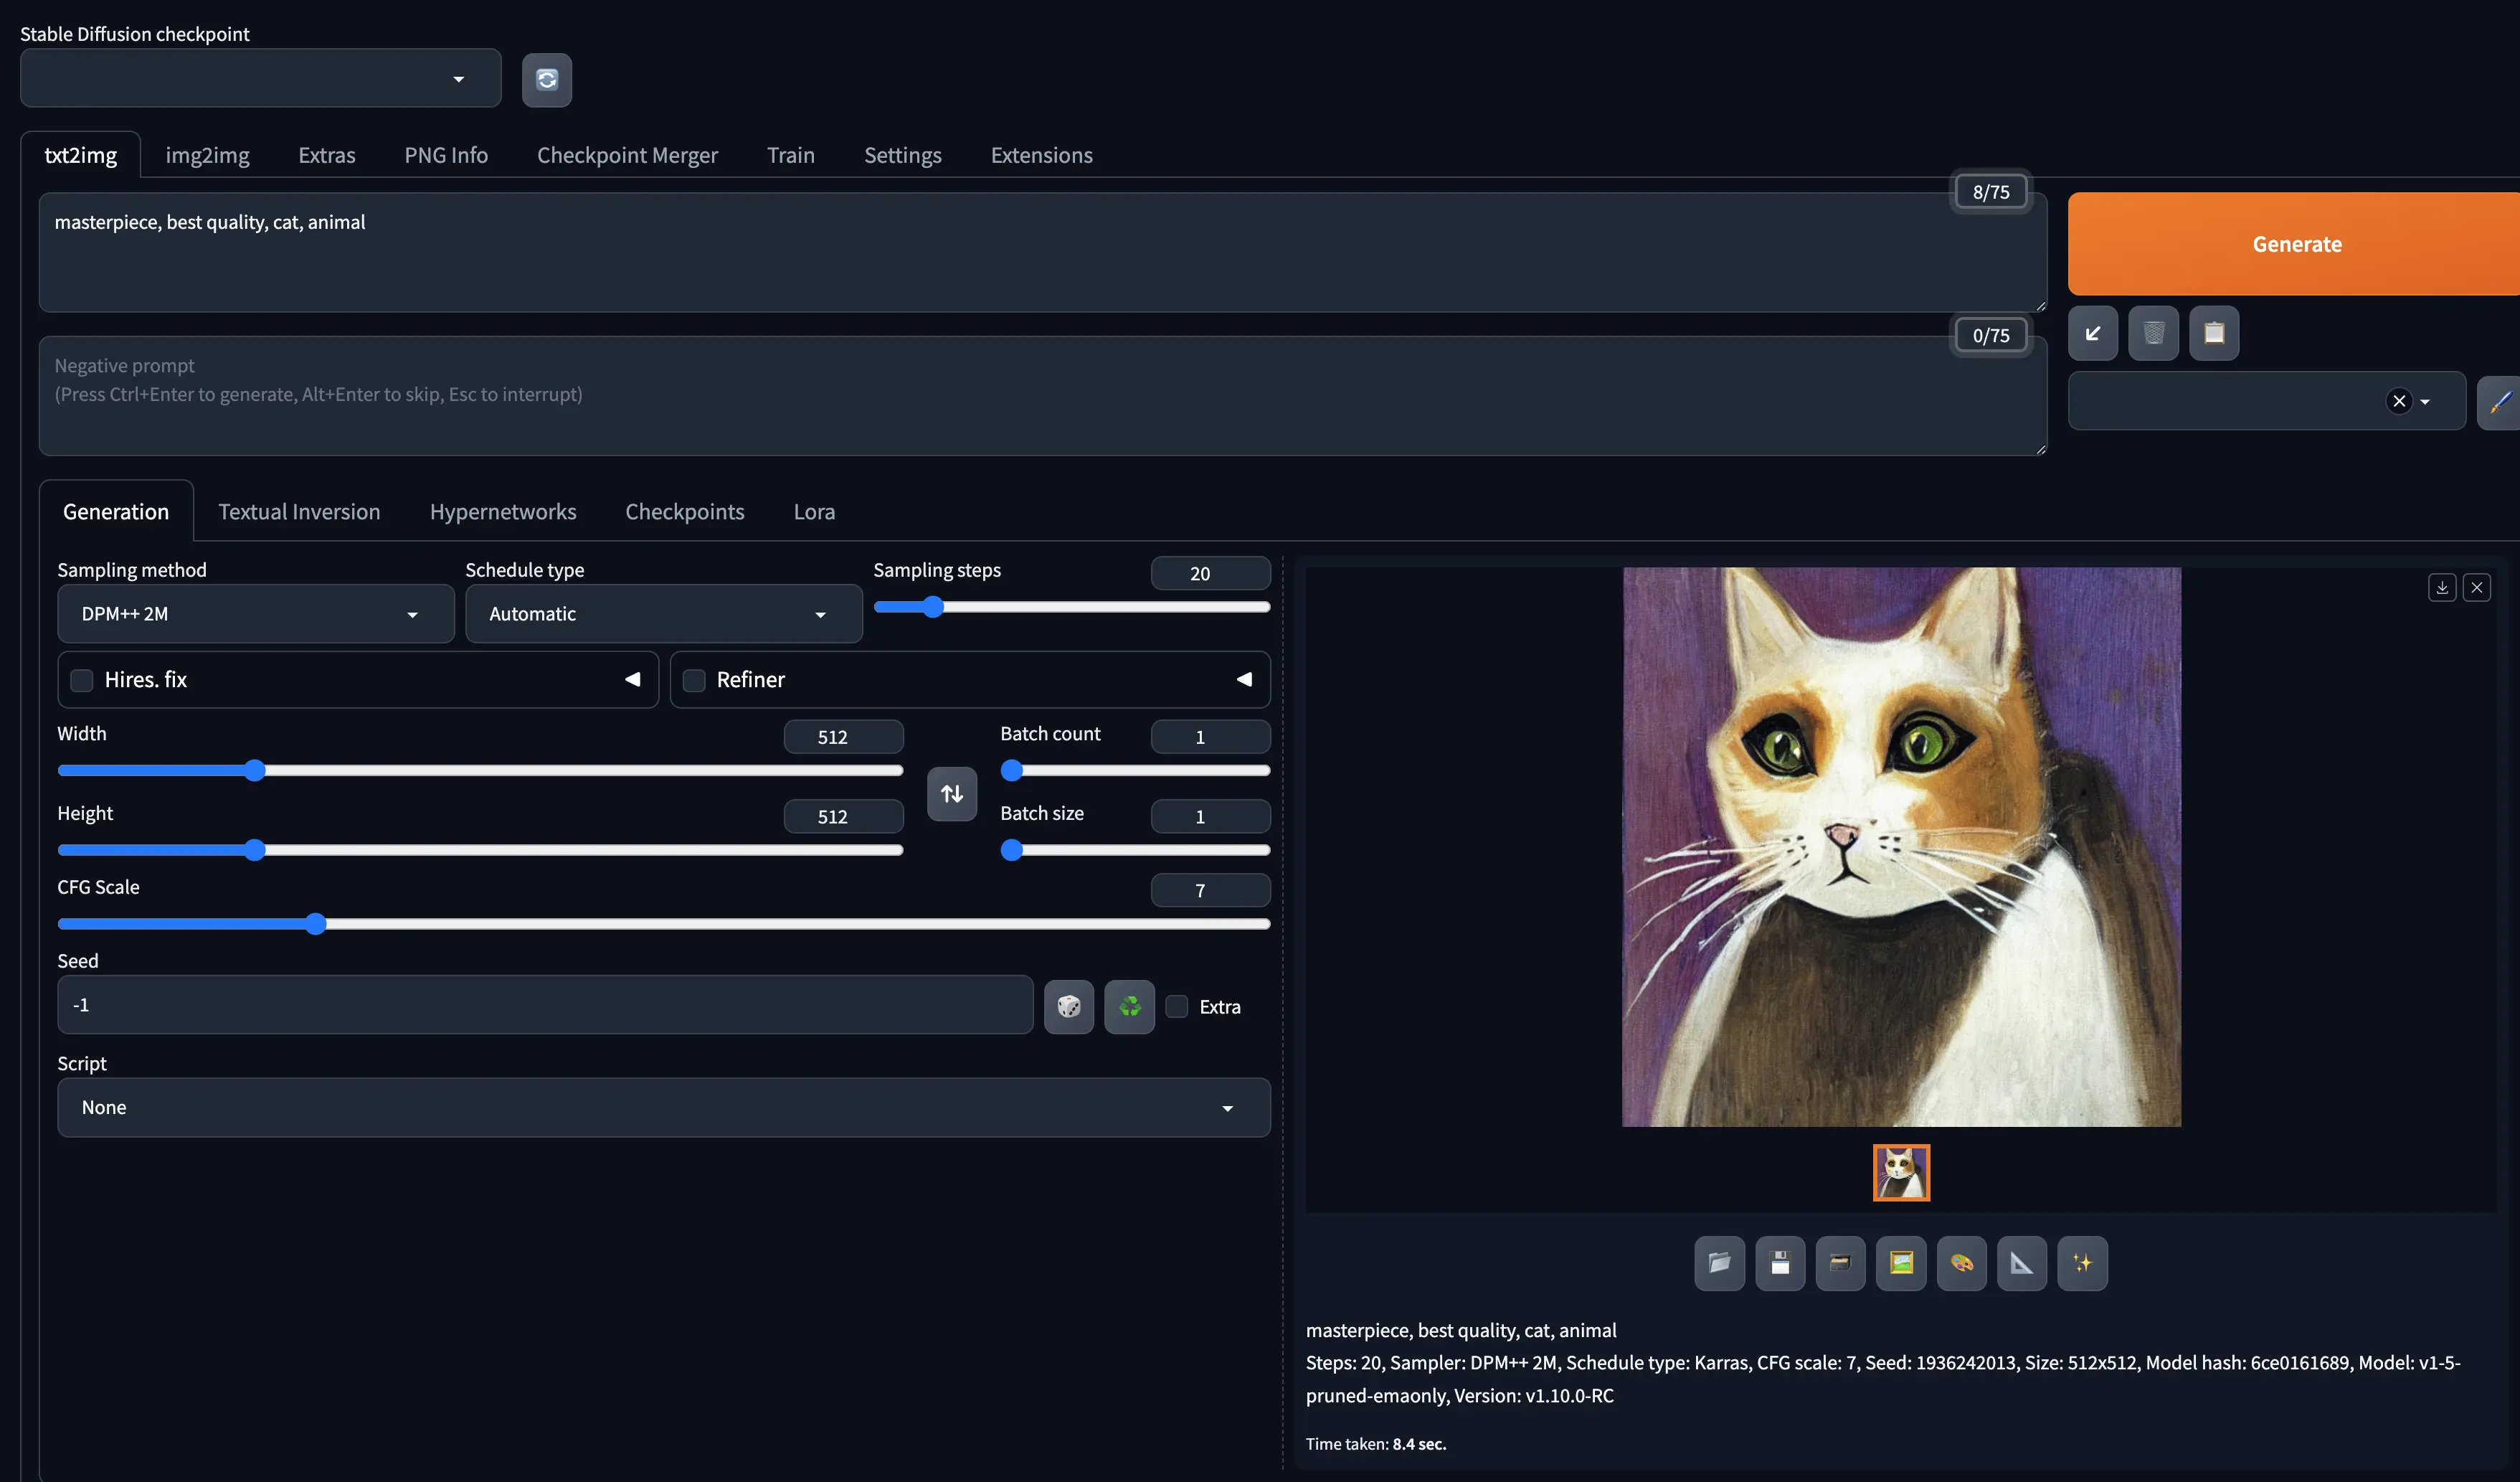Viewport: 2520px width, 1482px height.
Task: Click the Batch count number field
Action: click(1210, 737)
